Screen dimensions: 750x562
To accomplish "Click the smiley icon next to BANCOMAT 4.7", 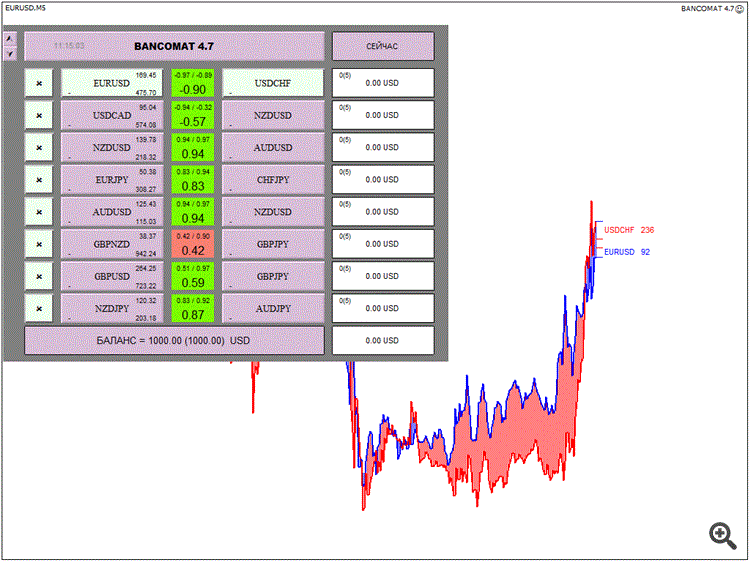I will pyautogui.click(x=739, y=9).
